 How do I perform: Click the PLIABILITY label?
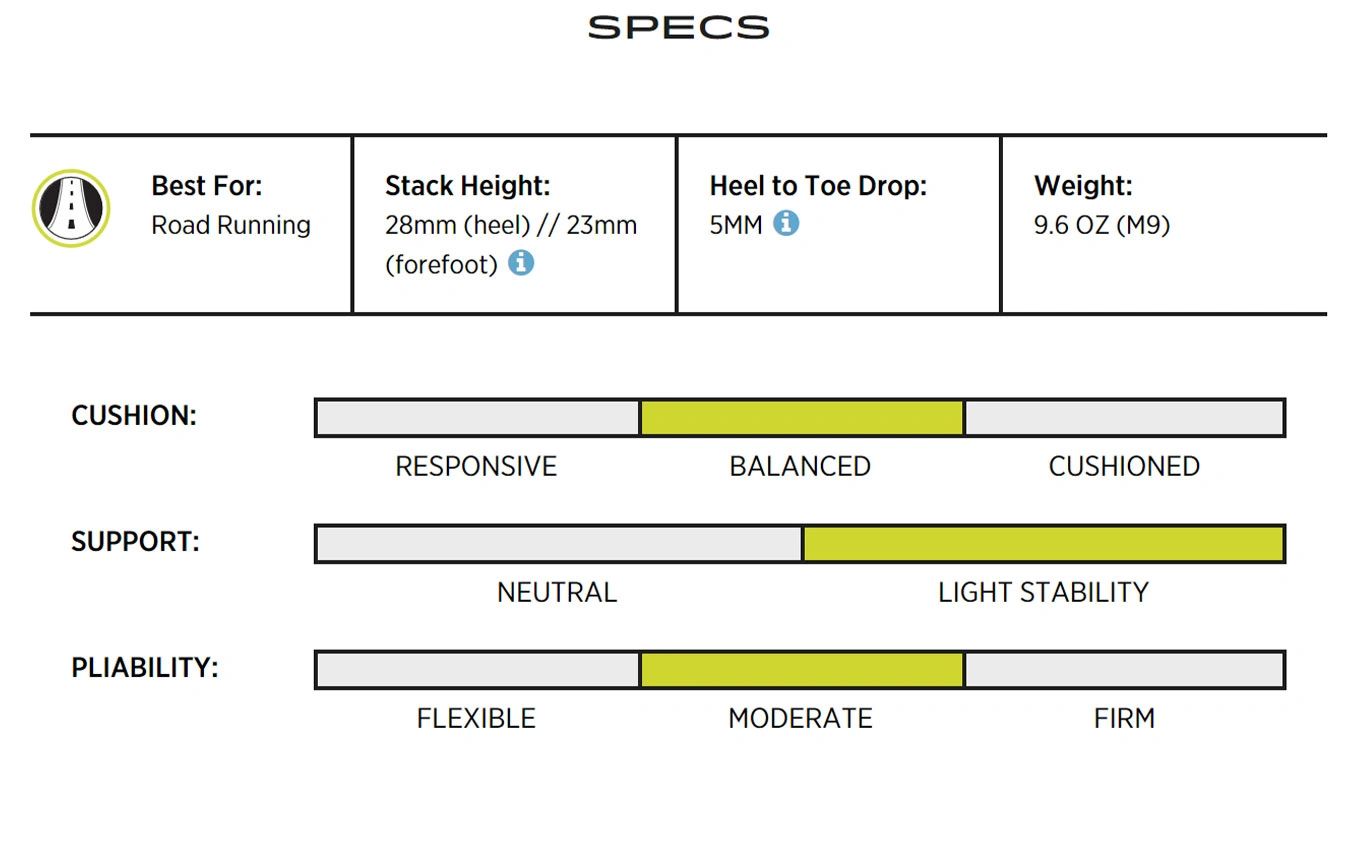click(145, 668)
